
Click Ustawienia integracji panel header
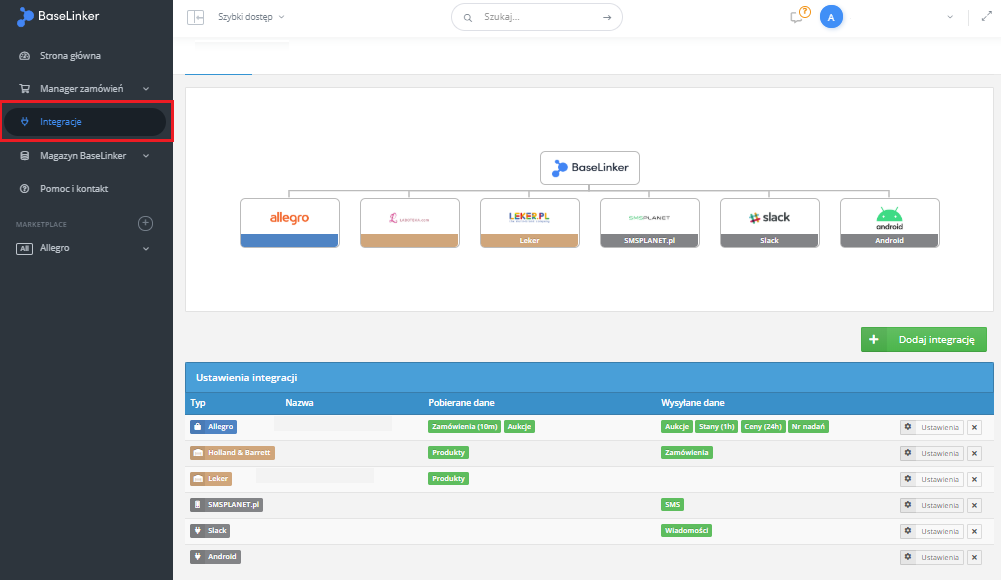tap(589, 378)
